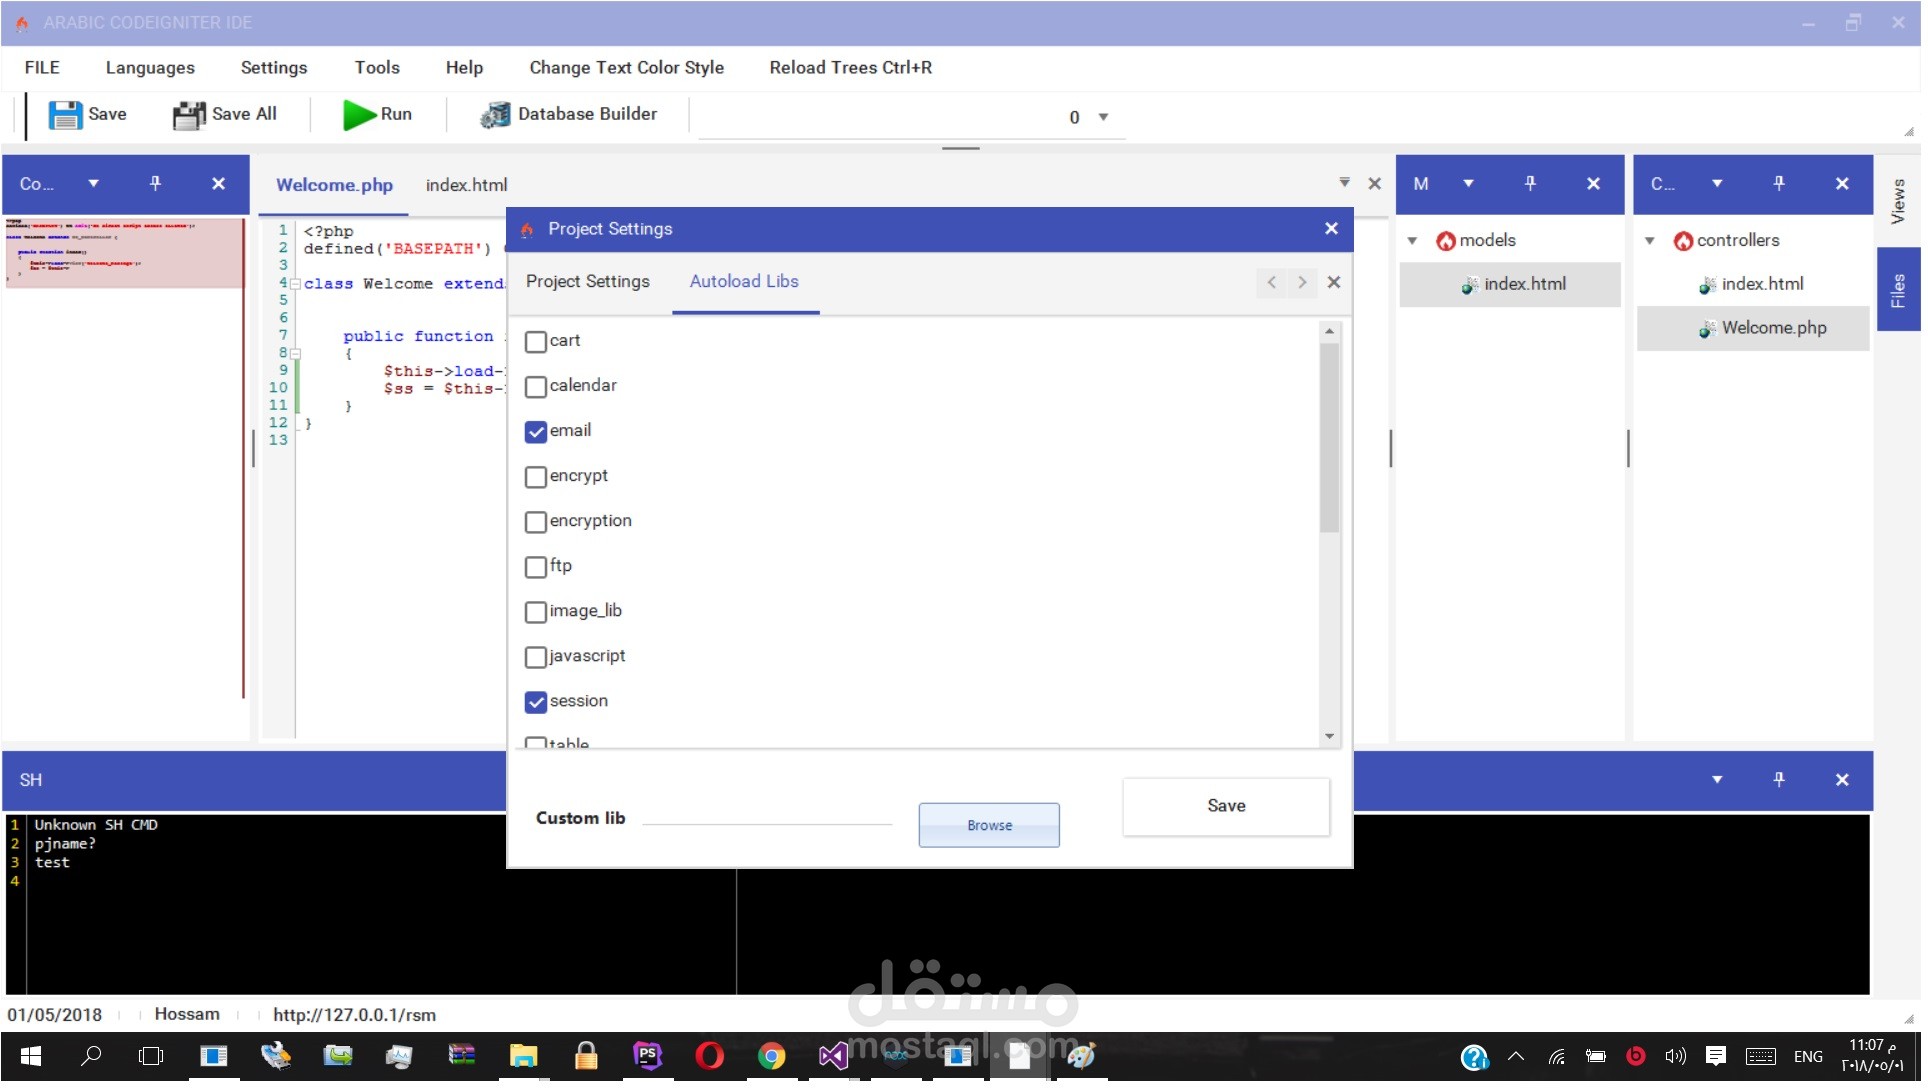Save the current file using the Save toolbar icon
Viewport: 1928px width, 1088px height.
[64, 114]
